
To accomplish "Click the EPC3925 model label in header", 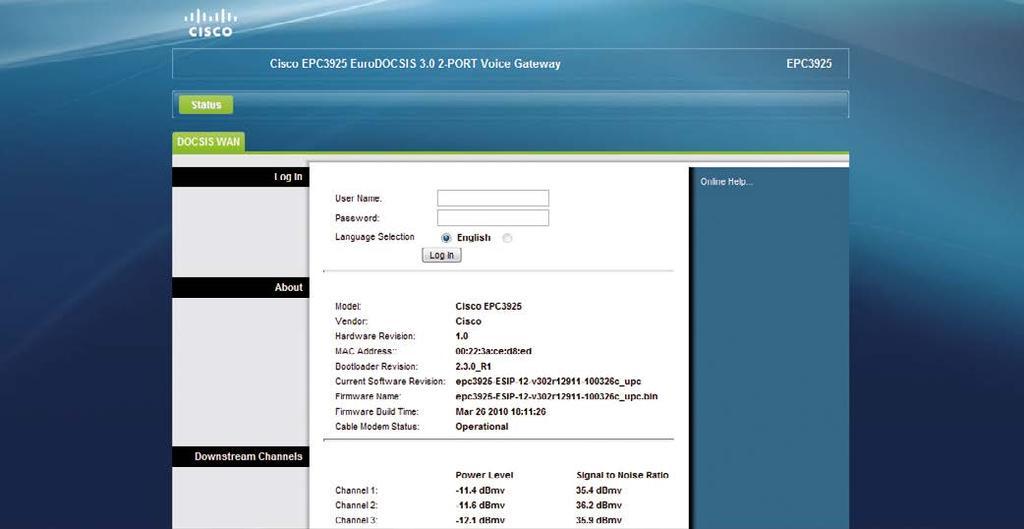I will pyautogui.click(x=809, y=64).
